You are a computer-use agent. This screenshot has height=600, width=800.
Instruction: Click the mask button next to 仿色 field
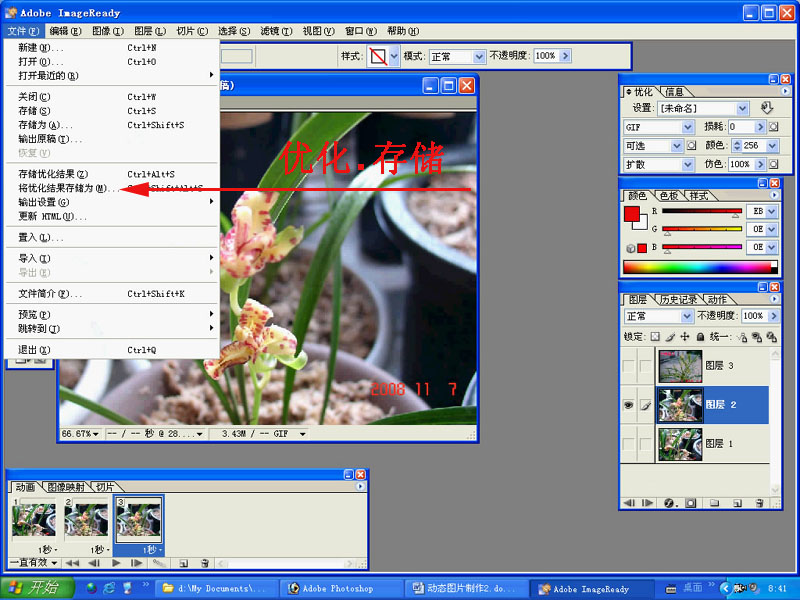pos(774,164)
